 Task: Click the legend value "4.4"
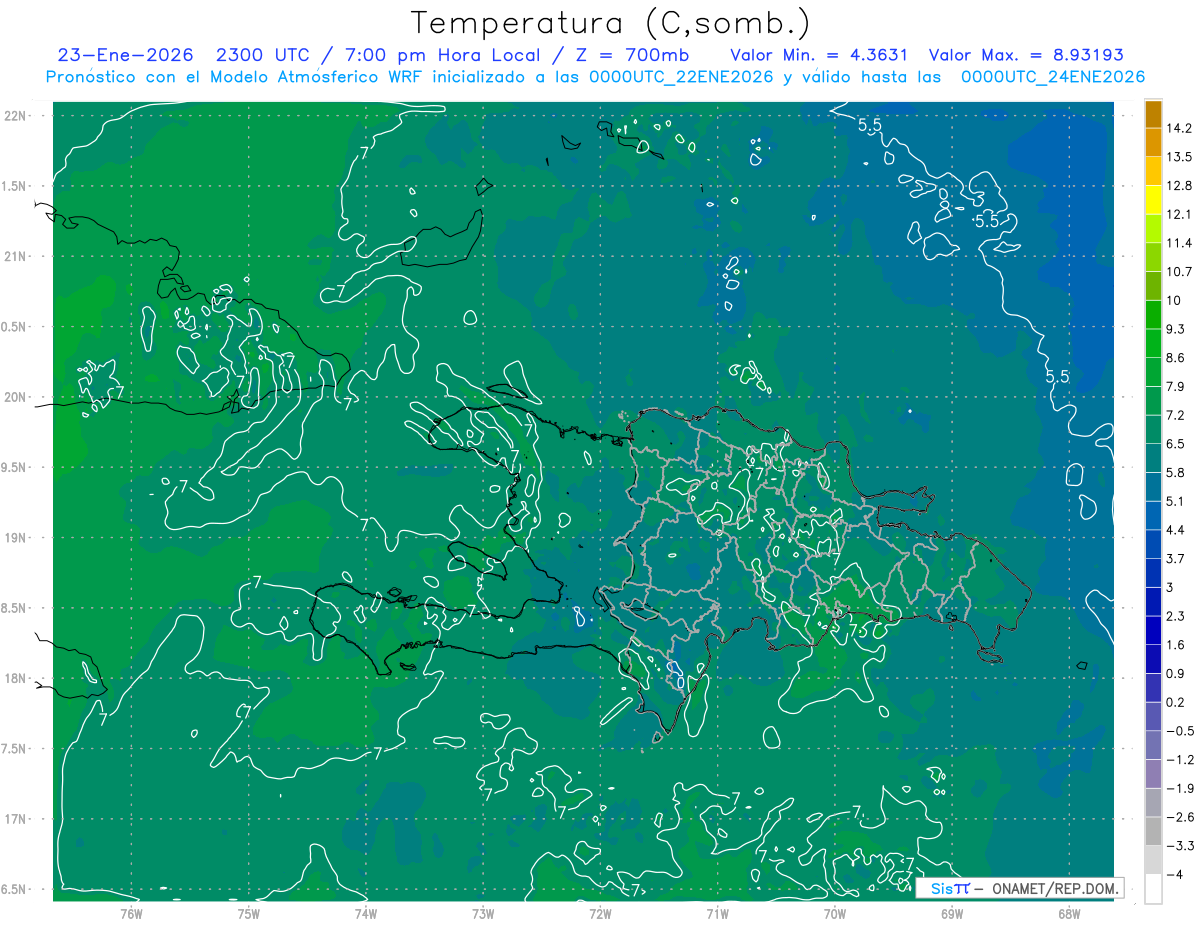1176,530
